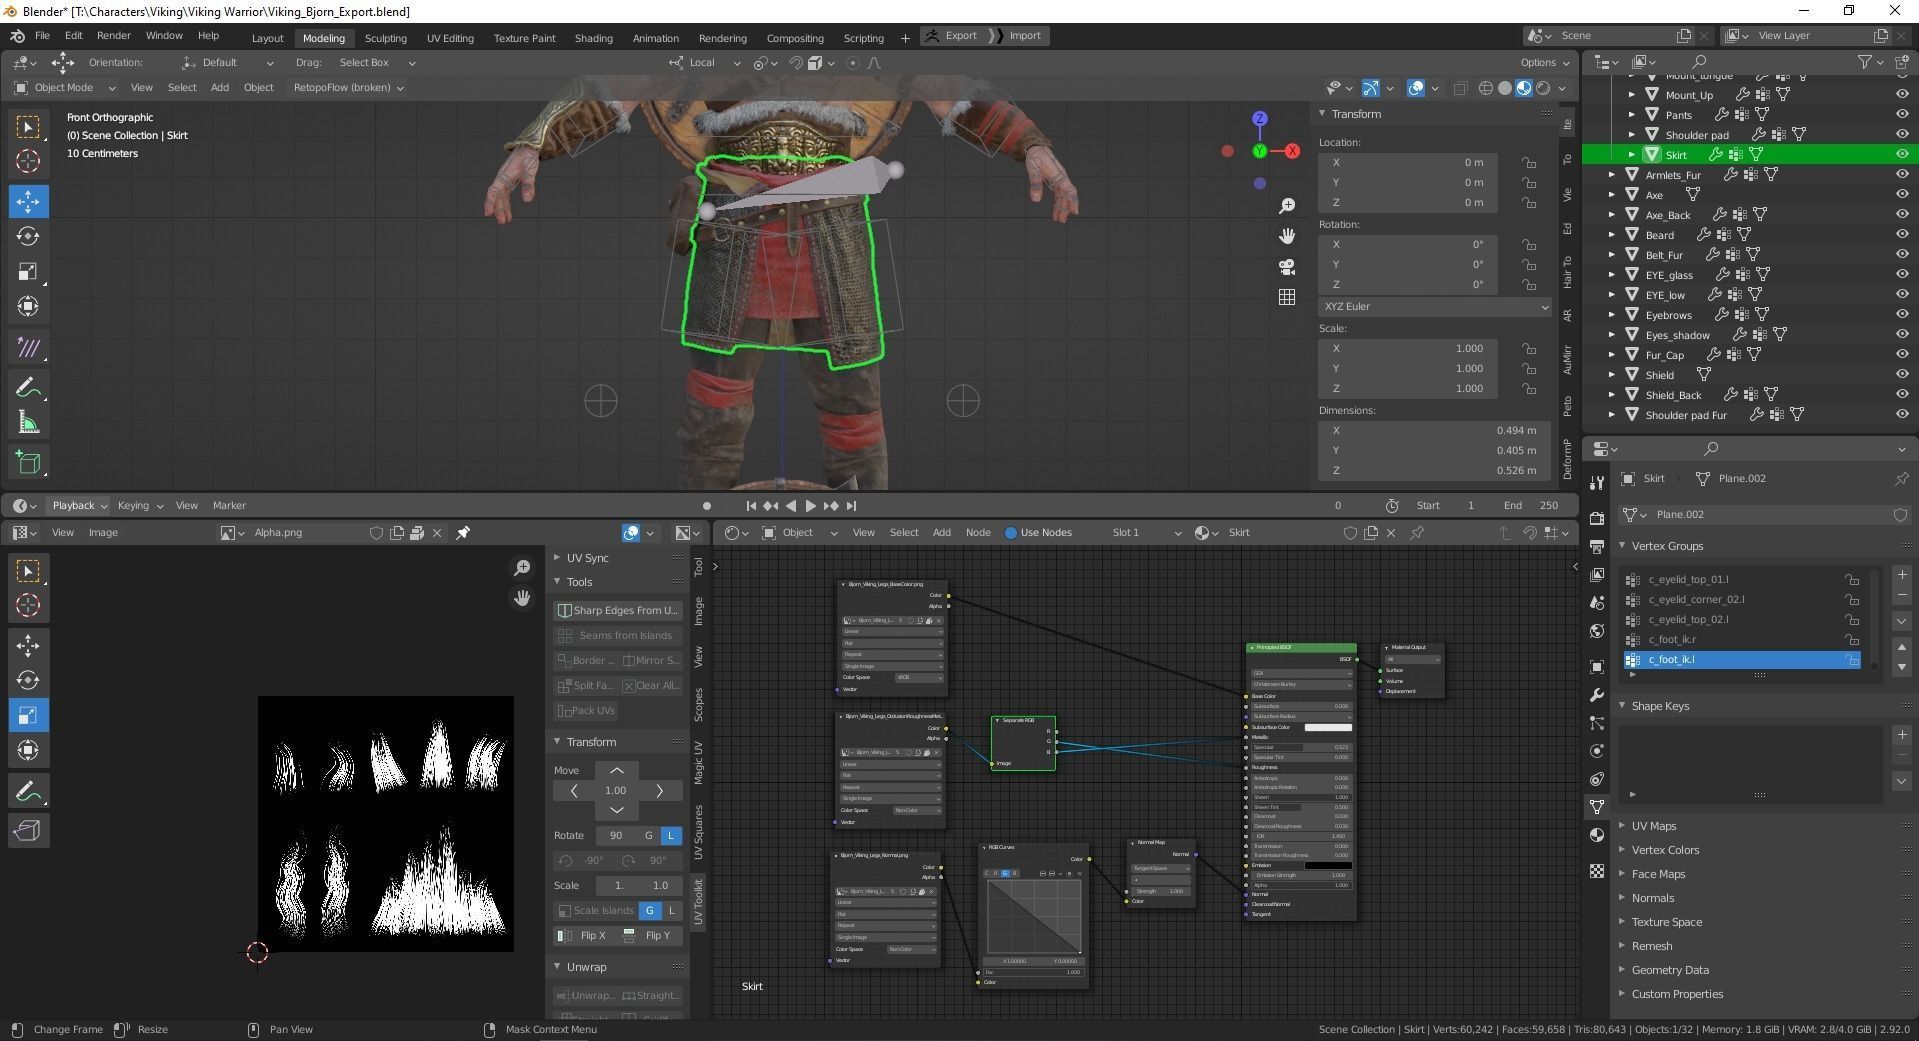The image size is (1919, 1041).
Task: Select the Cursor tool in 3D viewport
Action: pos(28,161)
